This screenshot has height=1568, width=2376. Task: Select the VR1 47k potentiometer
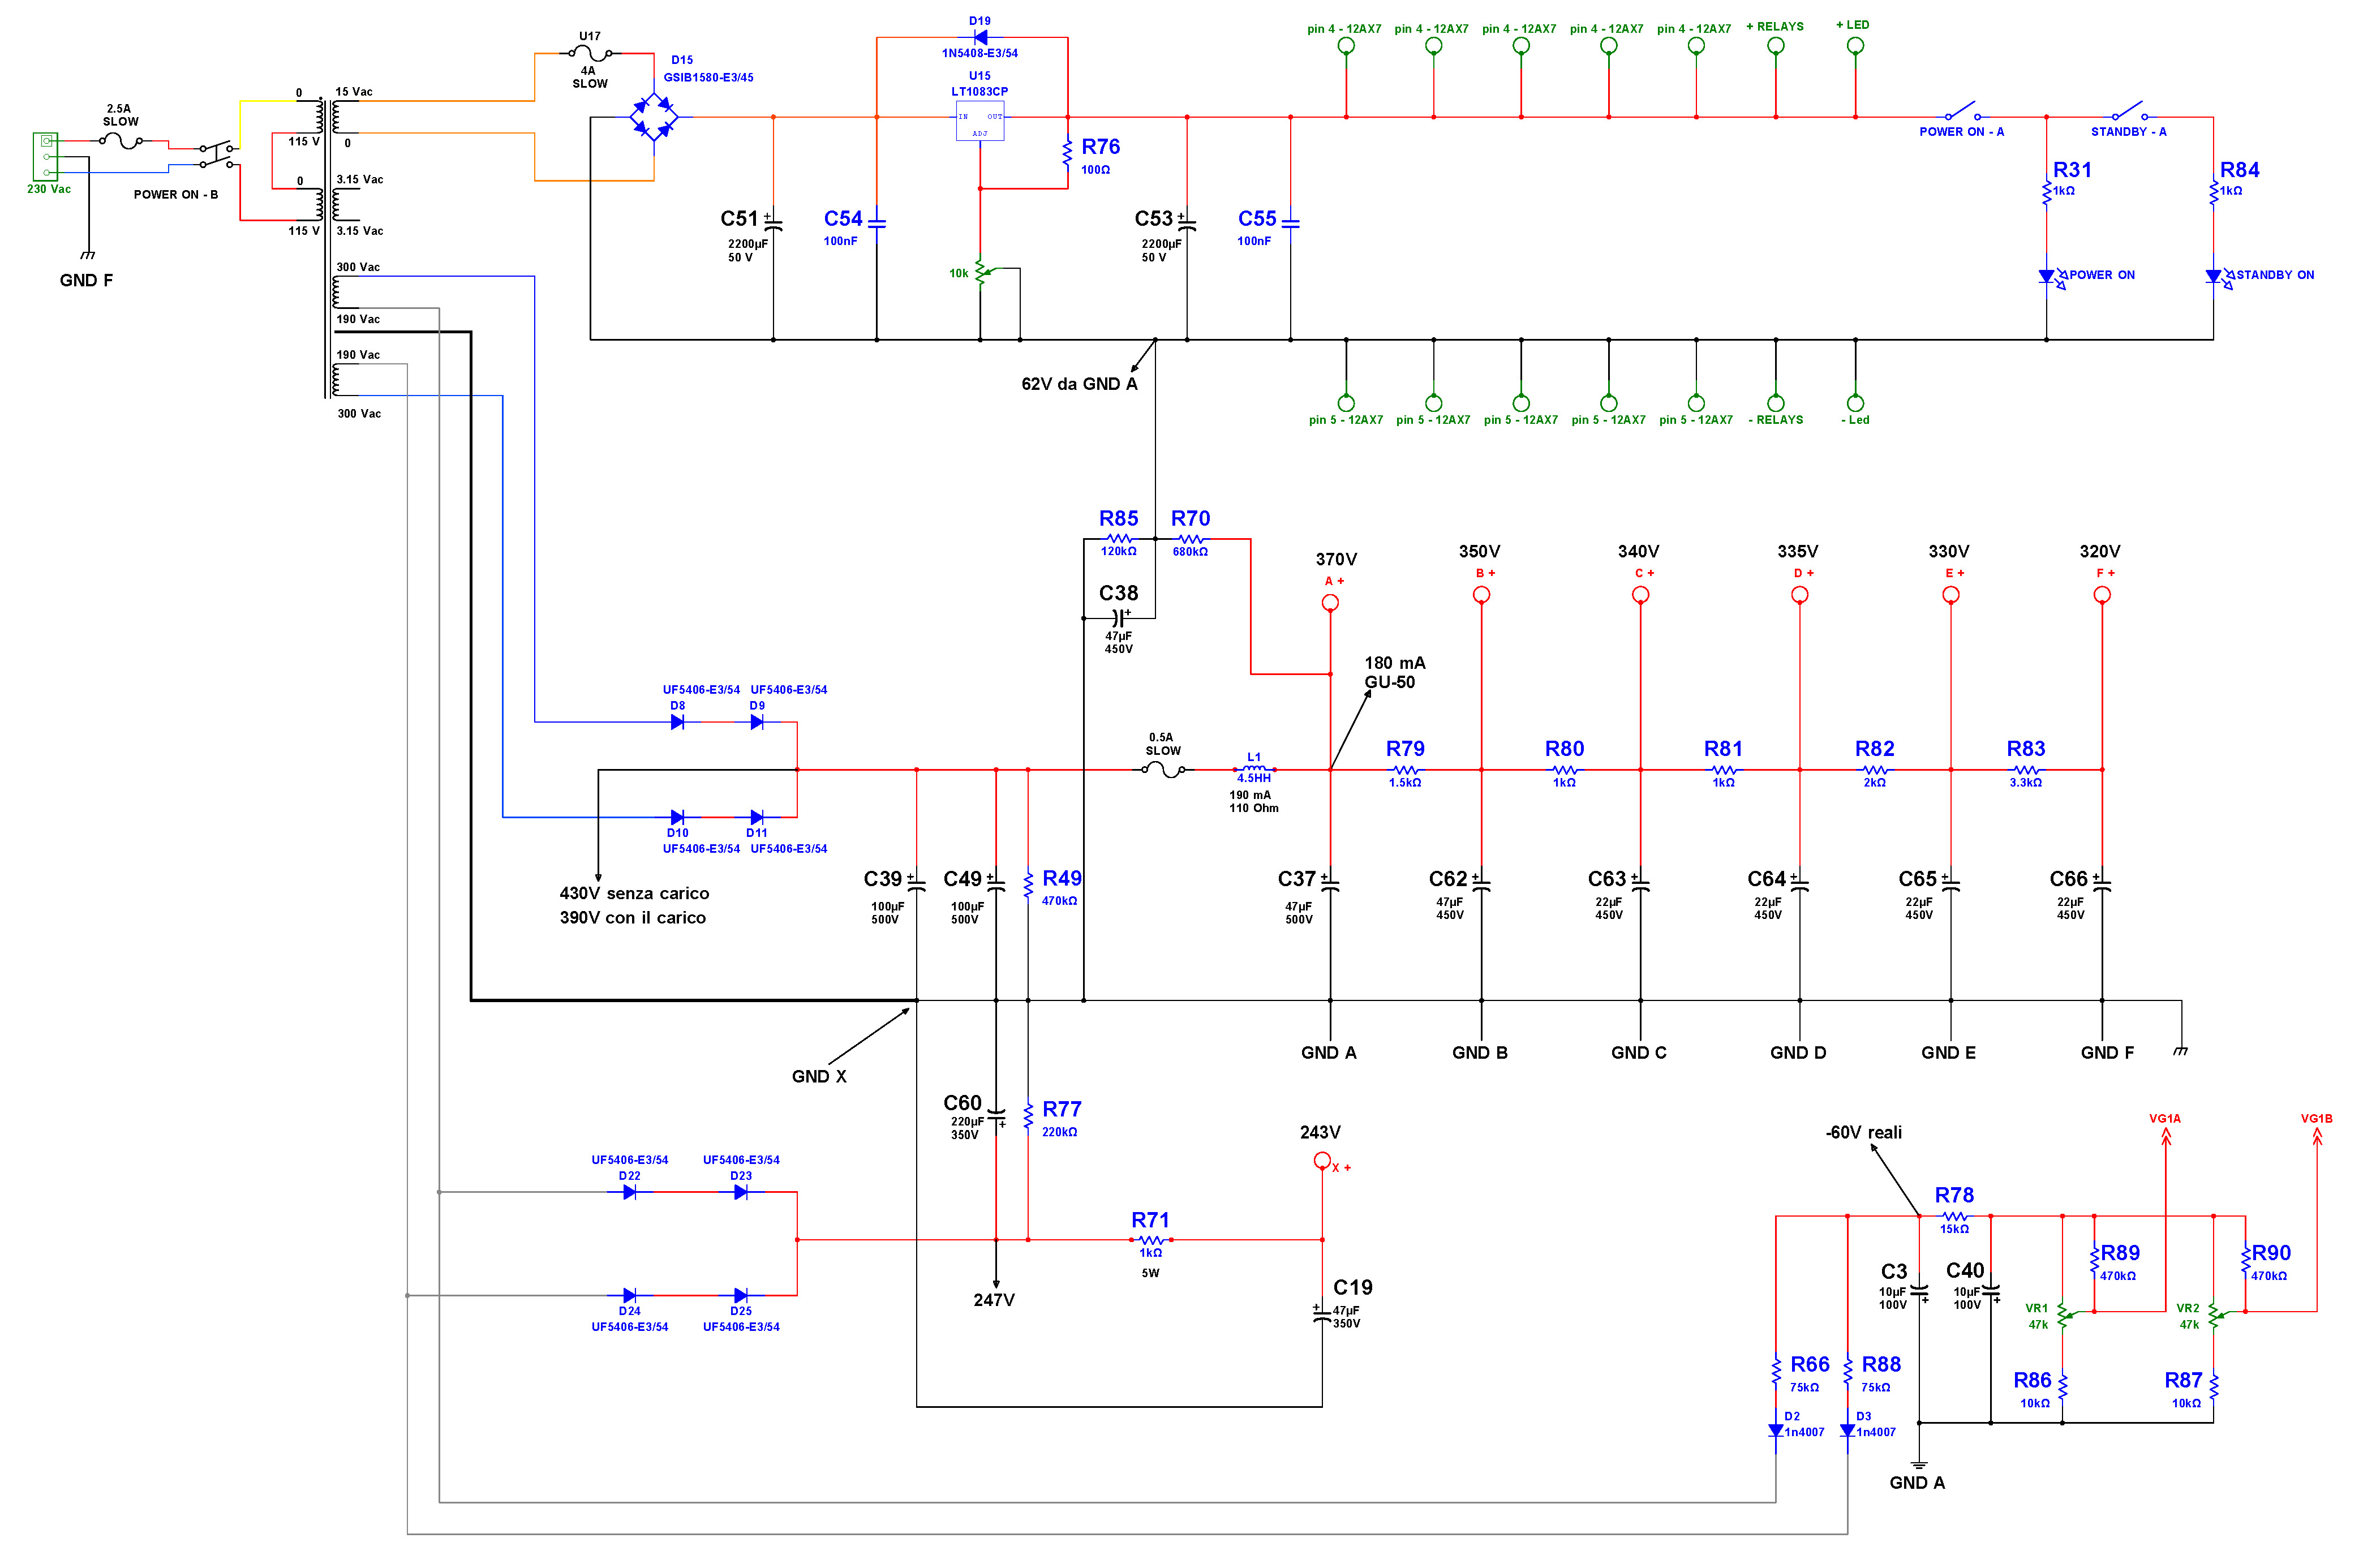pos(2063,1316)
